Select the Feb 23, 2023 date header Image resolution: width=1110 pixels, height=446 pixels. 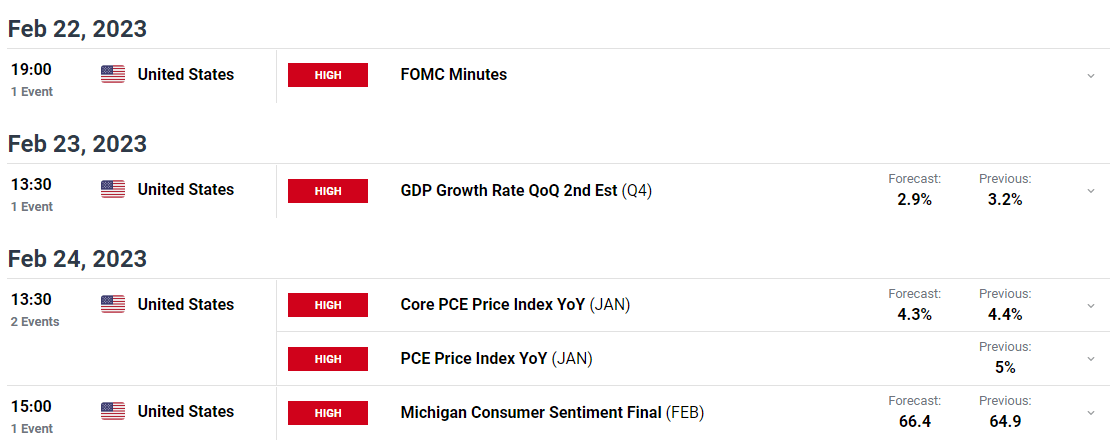tap(77, 144)
